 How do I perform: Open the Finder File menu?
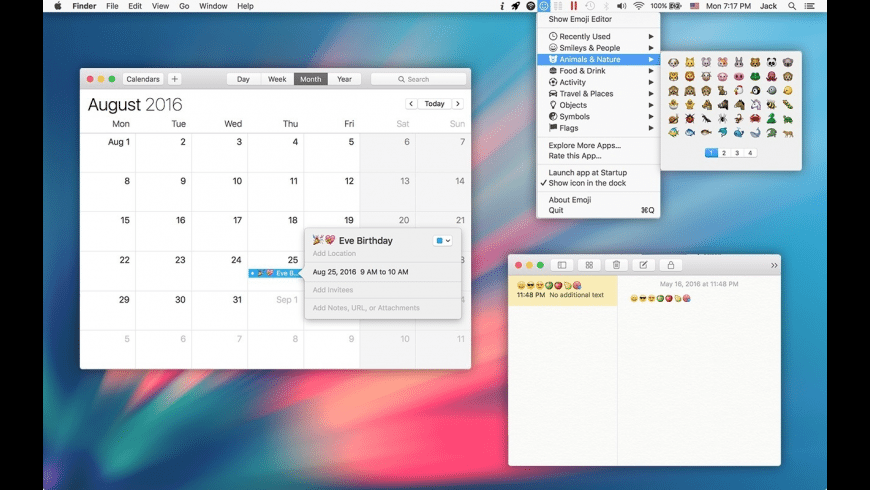[112, 6]
